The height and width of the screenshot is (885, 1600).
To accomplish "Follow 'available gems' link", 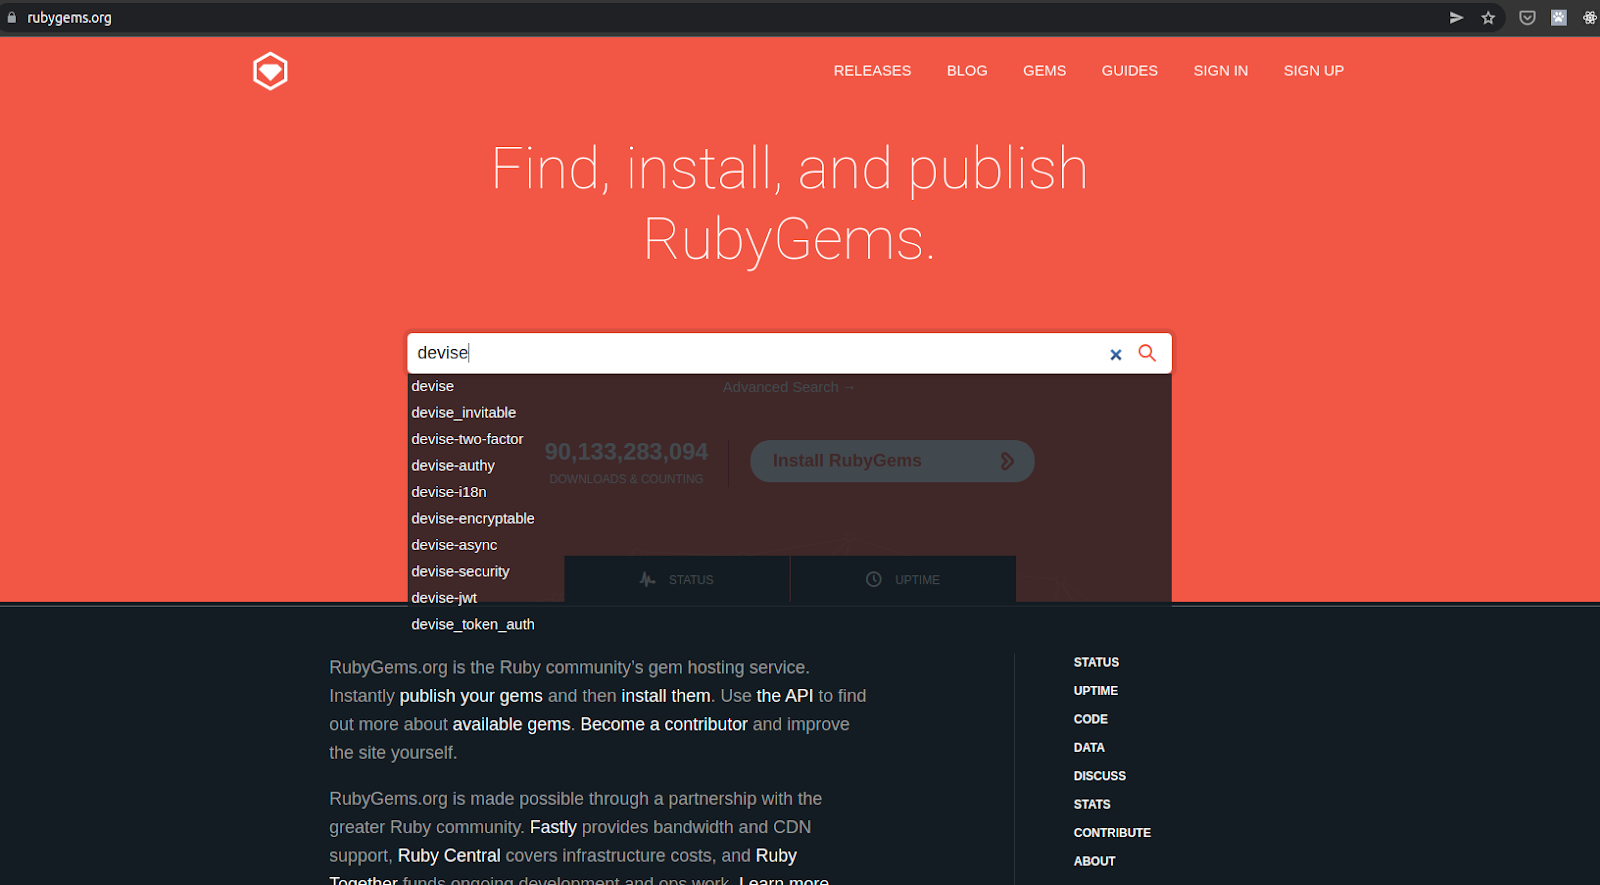I will click(511, 724).
